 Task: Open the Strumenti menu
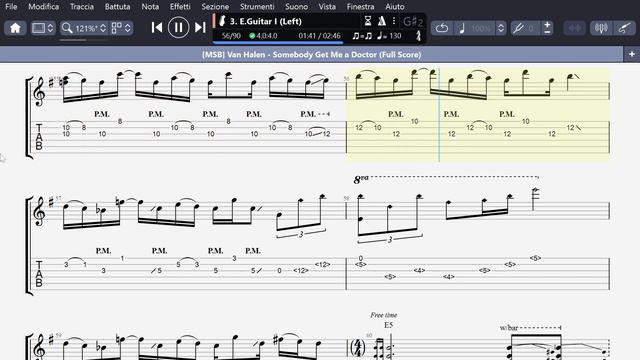[257, 7]
